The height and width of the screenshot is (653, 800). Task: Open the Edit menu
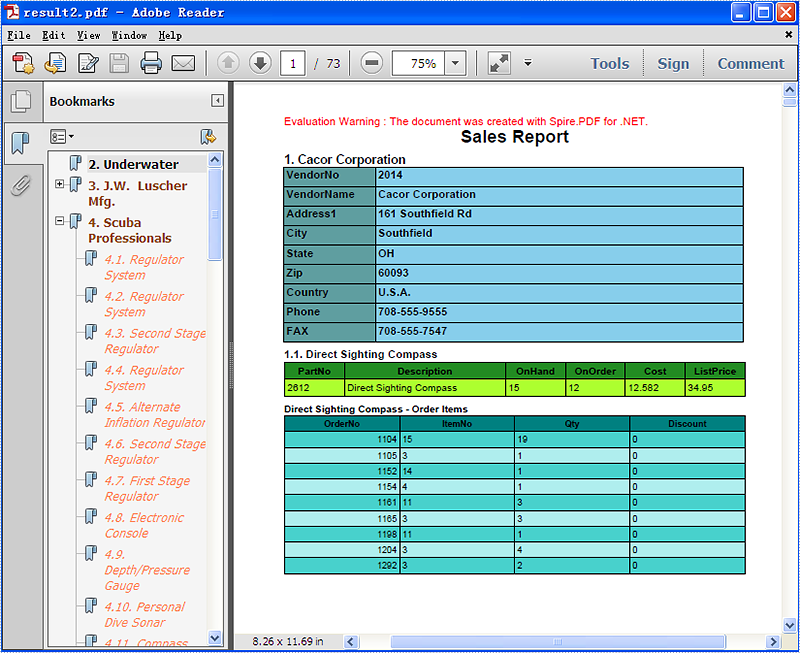[x=53, y=35]
